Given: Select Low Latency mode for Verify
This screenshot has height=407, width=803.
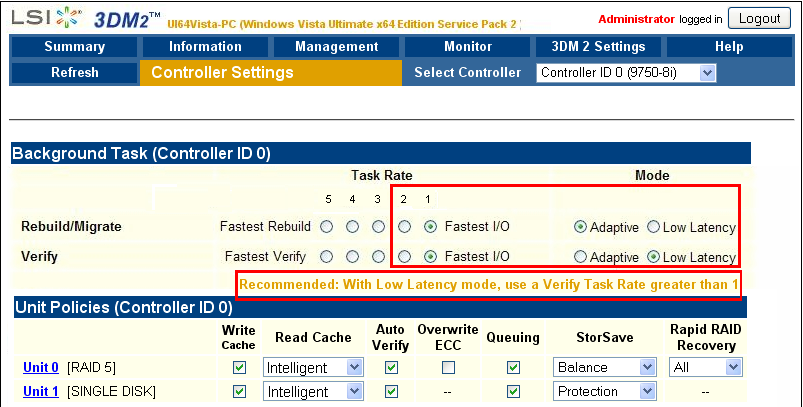Looking at the screenshot, I should point(653,256).
